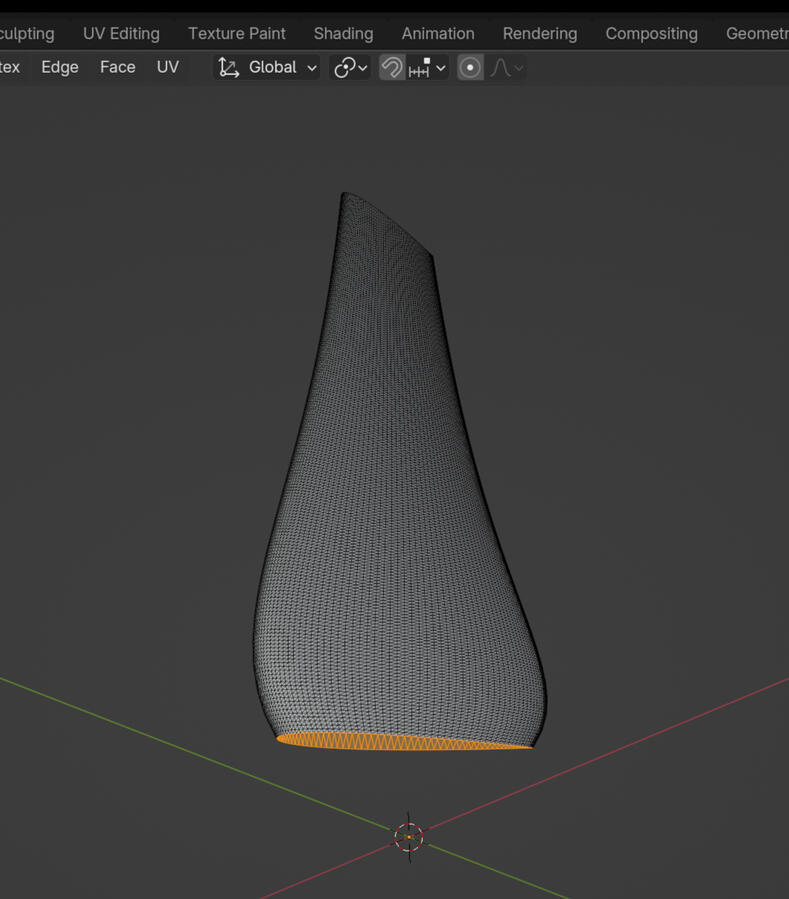The image size is (789, 899).
Task: Switch to the Texture Paint workspace
Action: pyautogui.click(x=237, y=33)
